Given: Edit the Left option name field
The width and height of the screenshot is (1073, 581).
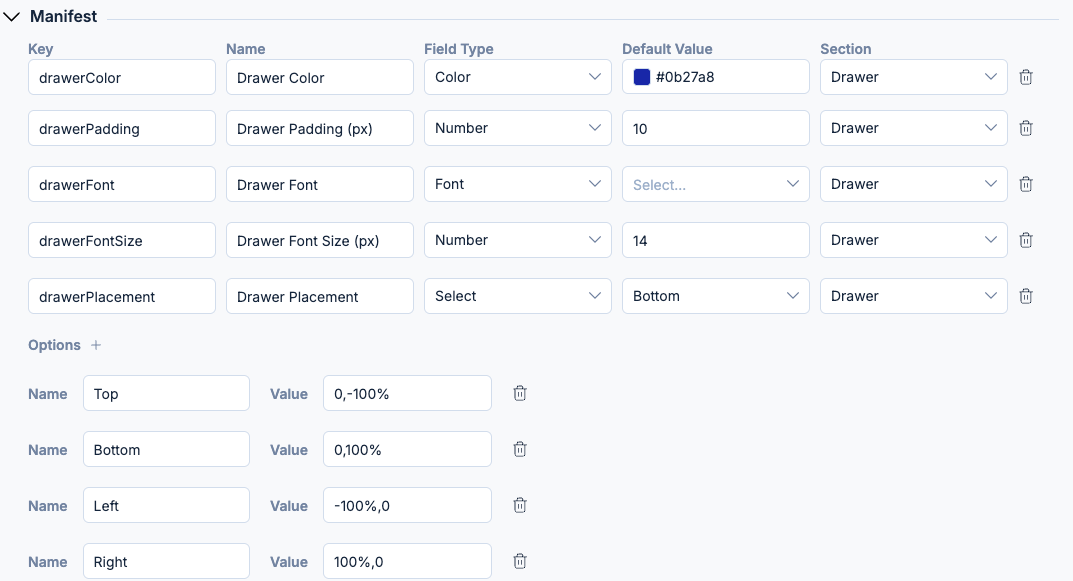Looking at the screenshot, I should [166, 506].
